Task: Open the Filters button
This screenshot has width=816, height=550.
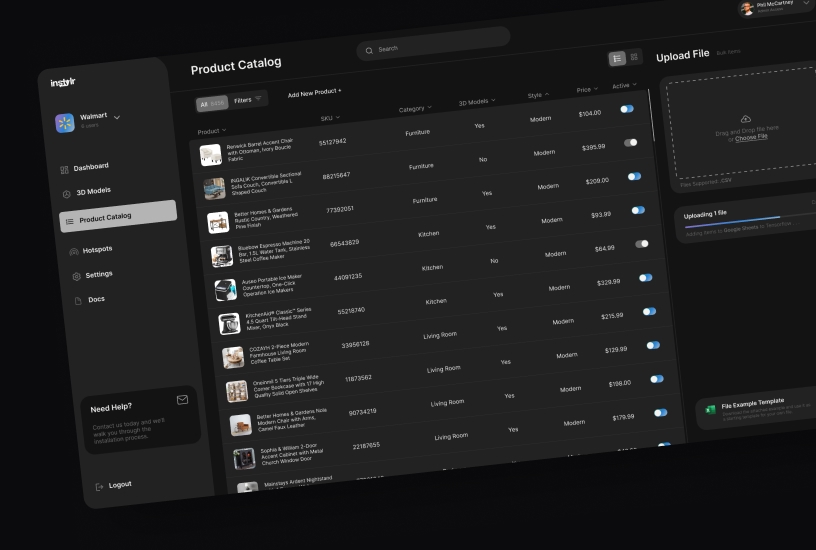Action: coord(248,99)
